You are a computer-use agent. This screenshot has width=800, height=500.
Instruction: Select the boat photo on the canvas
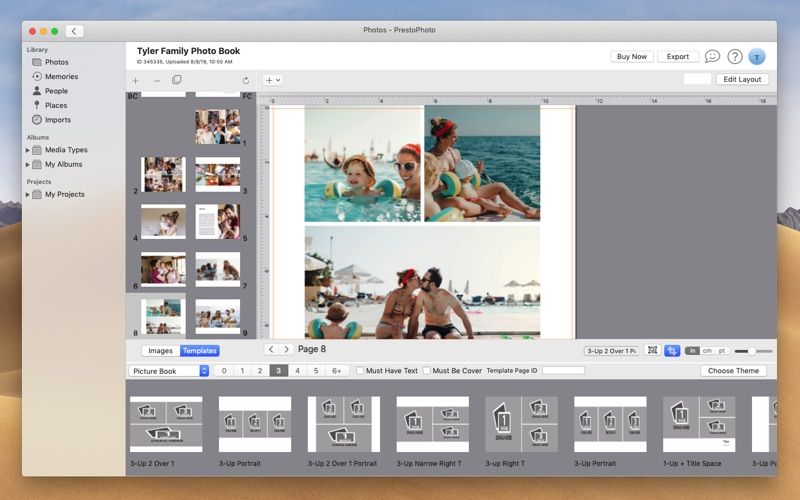click(482, 164)
